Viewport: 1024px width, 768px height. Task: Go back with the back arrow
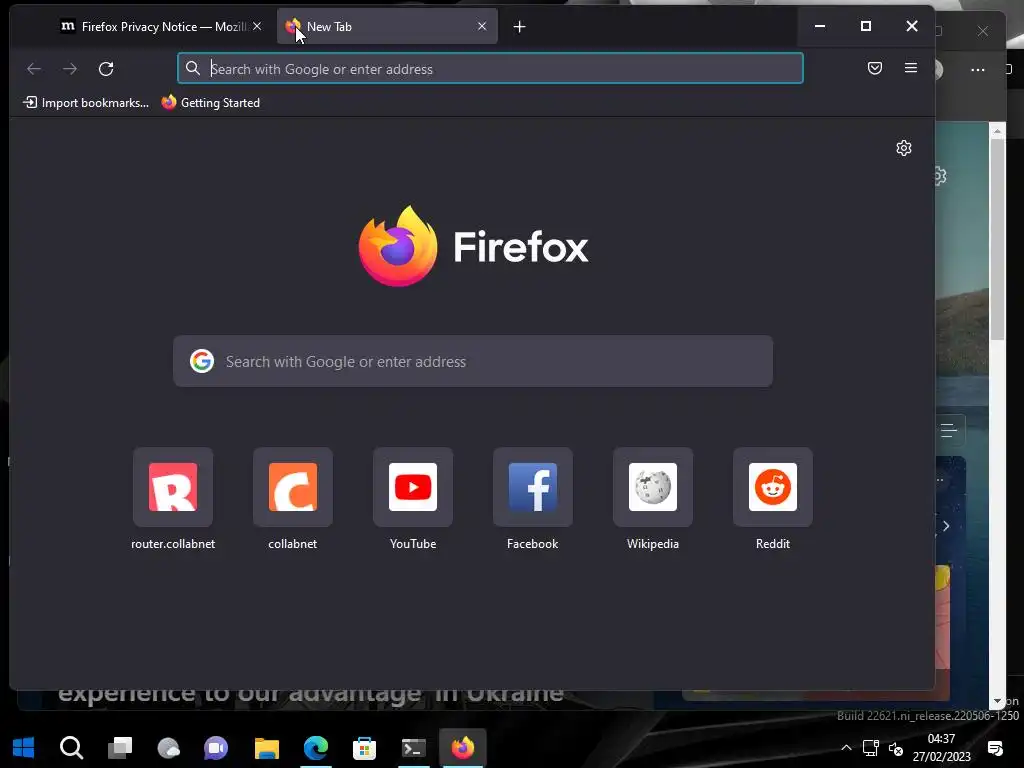tap(34, 69)
